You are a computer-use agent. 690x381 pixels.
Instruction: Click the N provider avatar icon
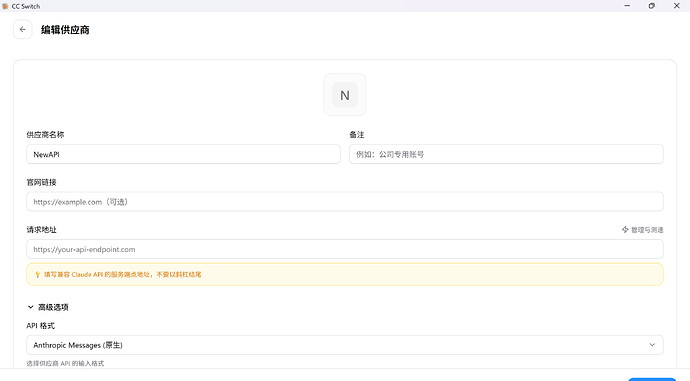pyautogui.click(x=345, y=95)
